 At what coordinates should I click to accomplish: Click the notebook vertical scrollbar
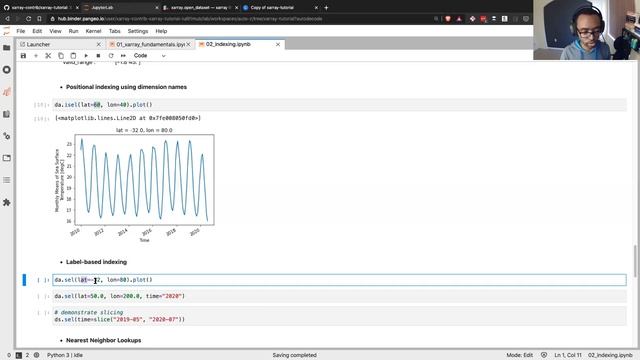click(x=636, y=261)
